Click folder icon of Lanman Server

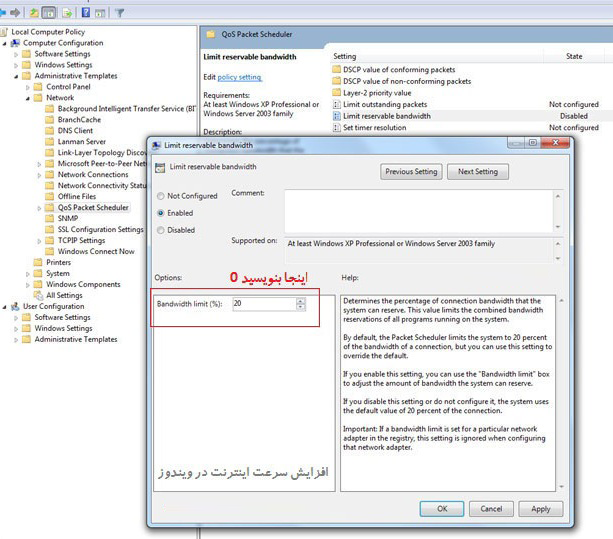pyautogui.click(x=49, y=141)
